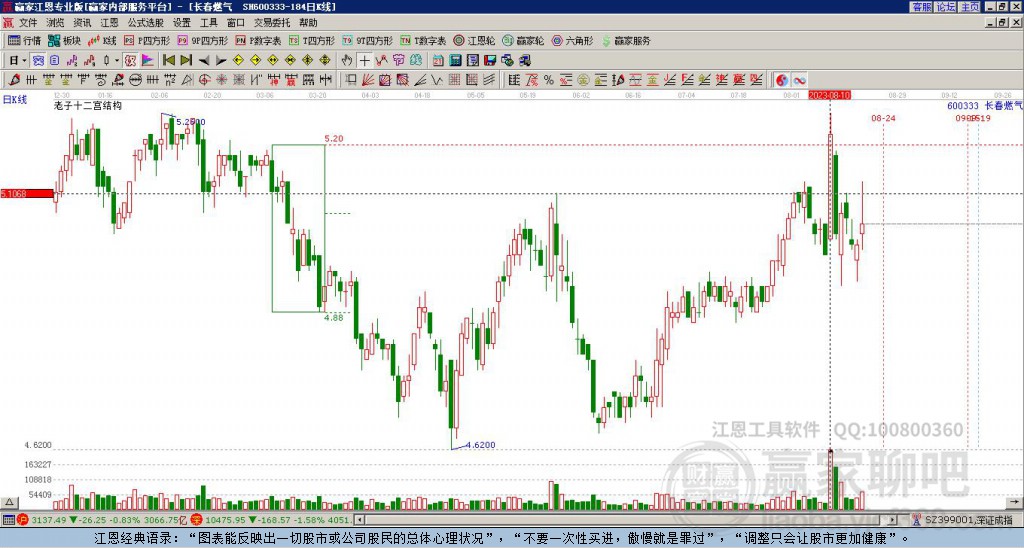1024x548 pixels.
Task: Open 赢家服务 with dollar icon
Action: click(x=626, y=40)
